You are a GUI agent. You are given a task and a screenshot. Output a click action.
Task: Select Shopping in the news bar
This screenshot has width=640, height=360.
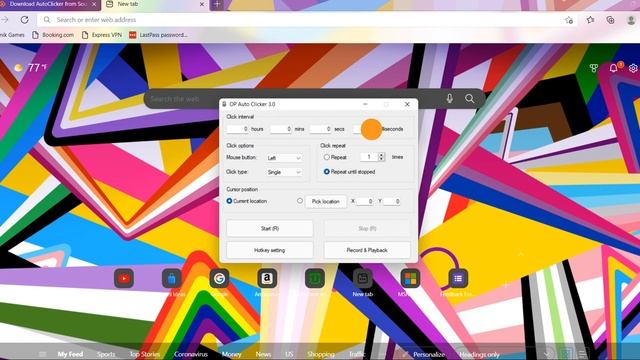[321, 354]
